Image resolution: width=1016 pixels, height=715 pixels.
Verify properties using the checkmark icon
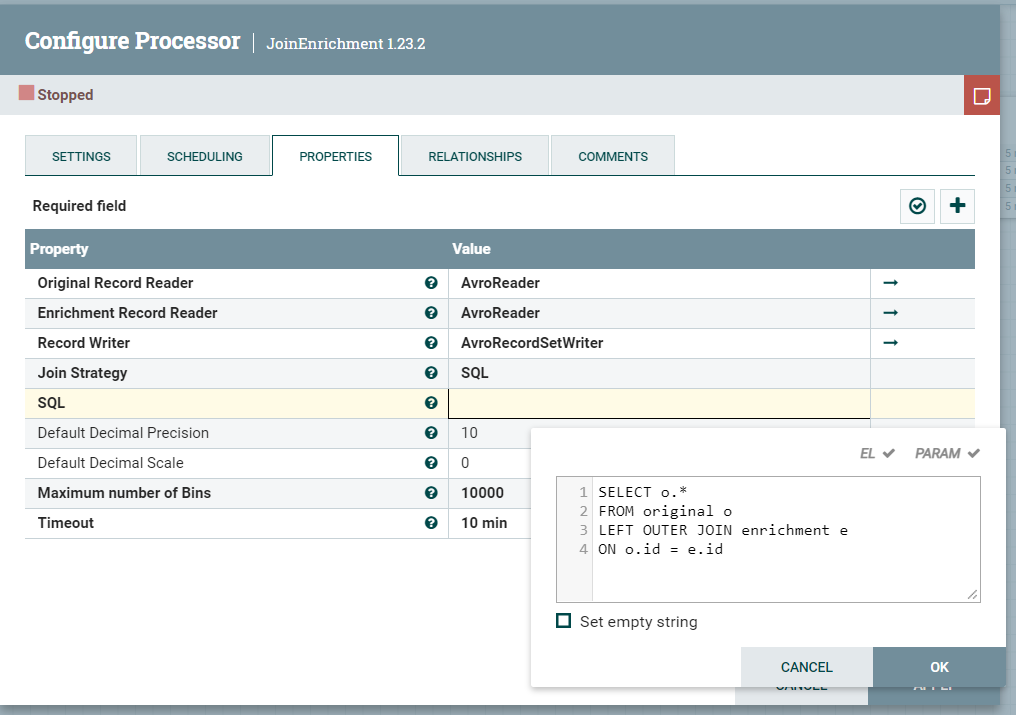point(917,206)
